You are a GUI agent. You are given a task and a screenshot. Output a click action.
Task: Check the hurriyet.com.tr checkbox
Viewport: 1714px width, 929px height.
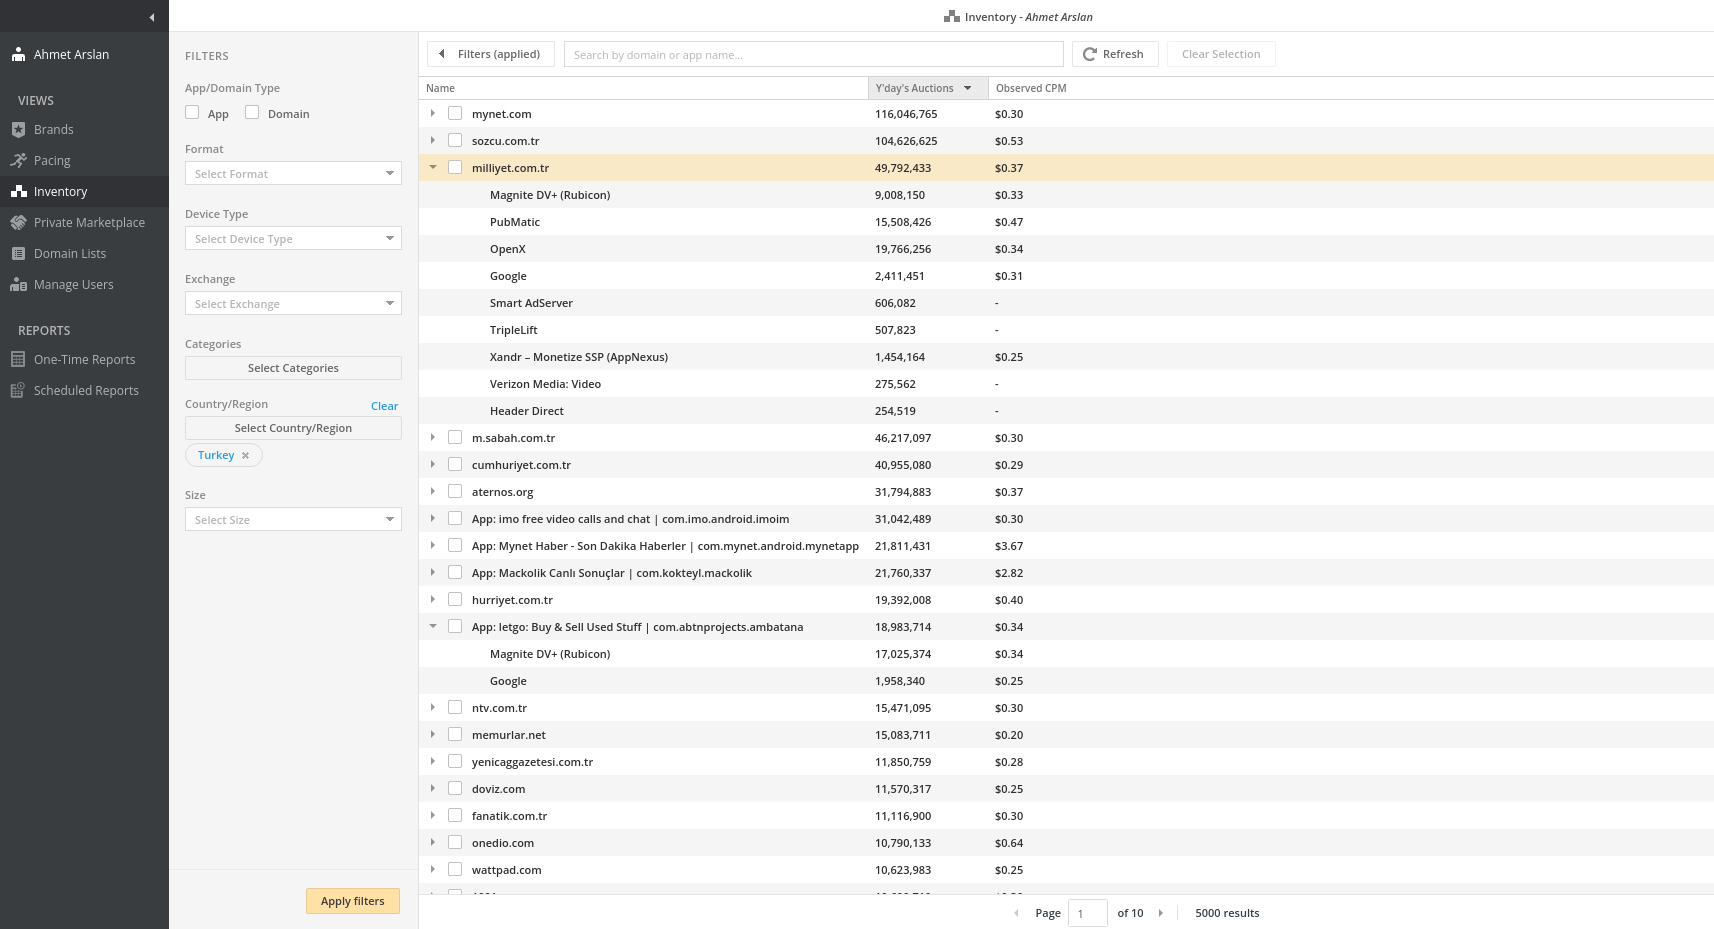[x=455, y=599]
